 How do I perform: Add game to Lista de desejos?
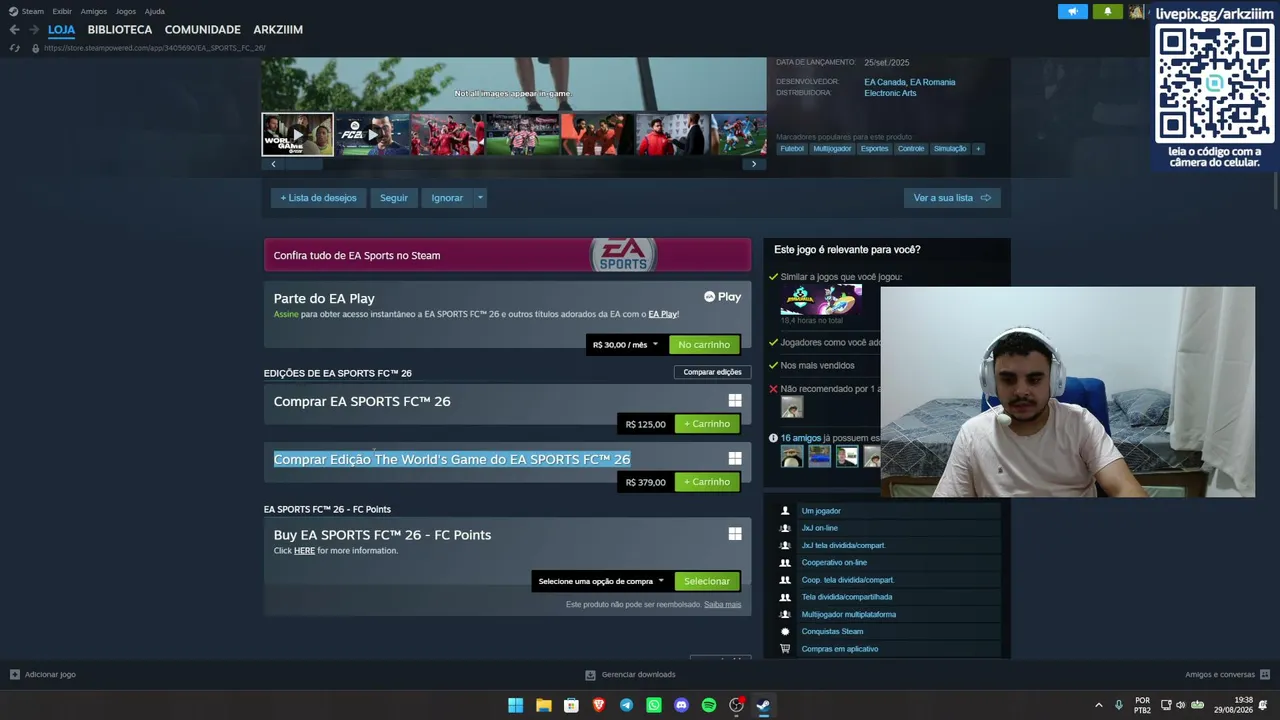point(318,198)
